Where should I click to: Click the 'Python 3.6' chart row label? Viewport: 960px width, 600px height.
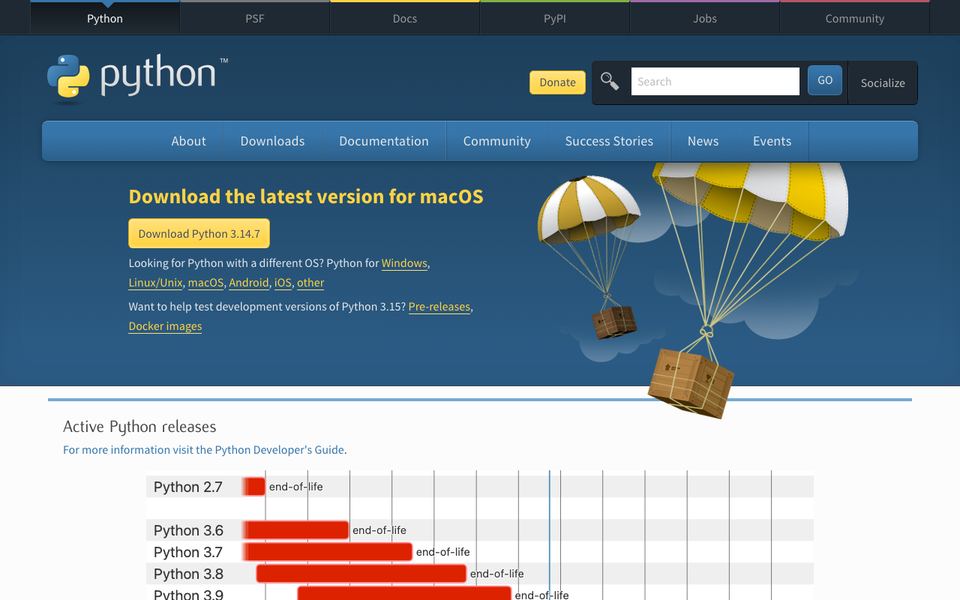(x=189, y=530)
